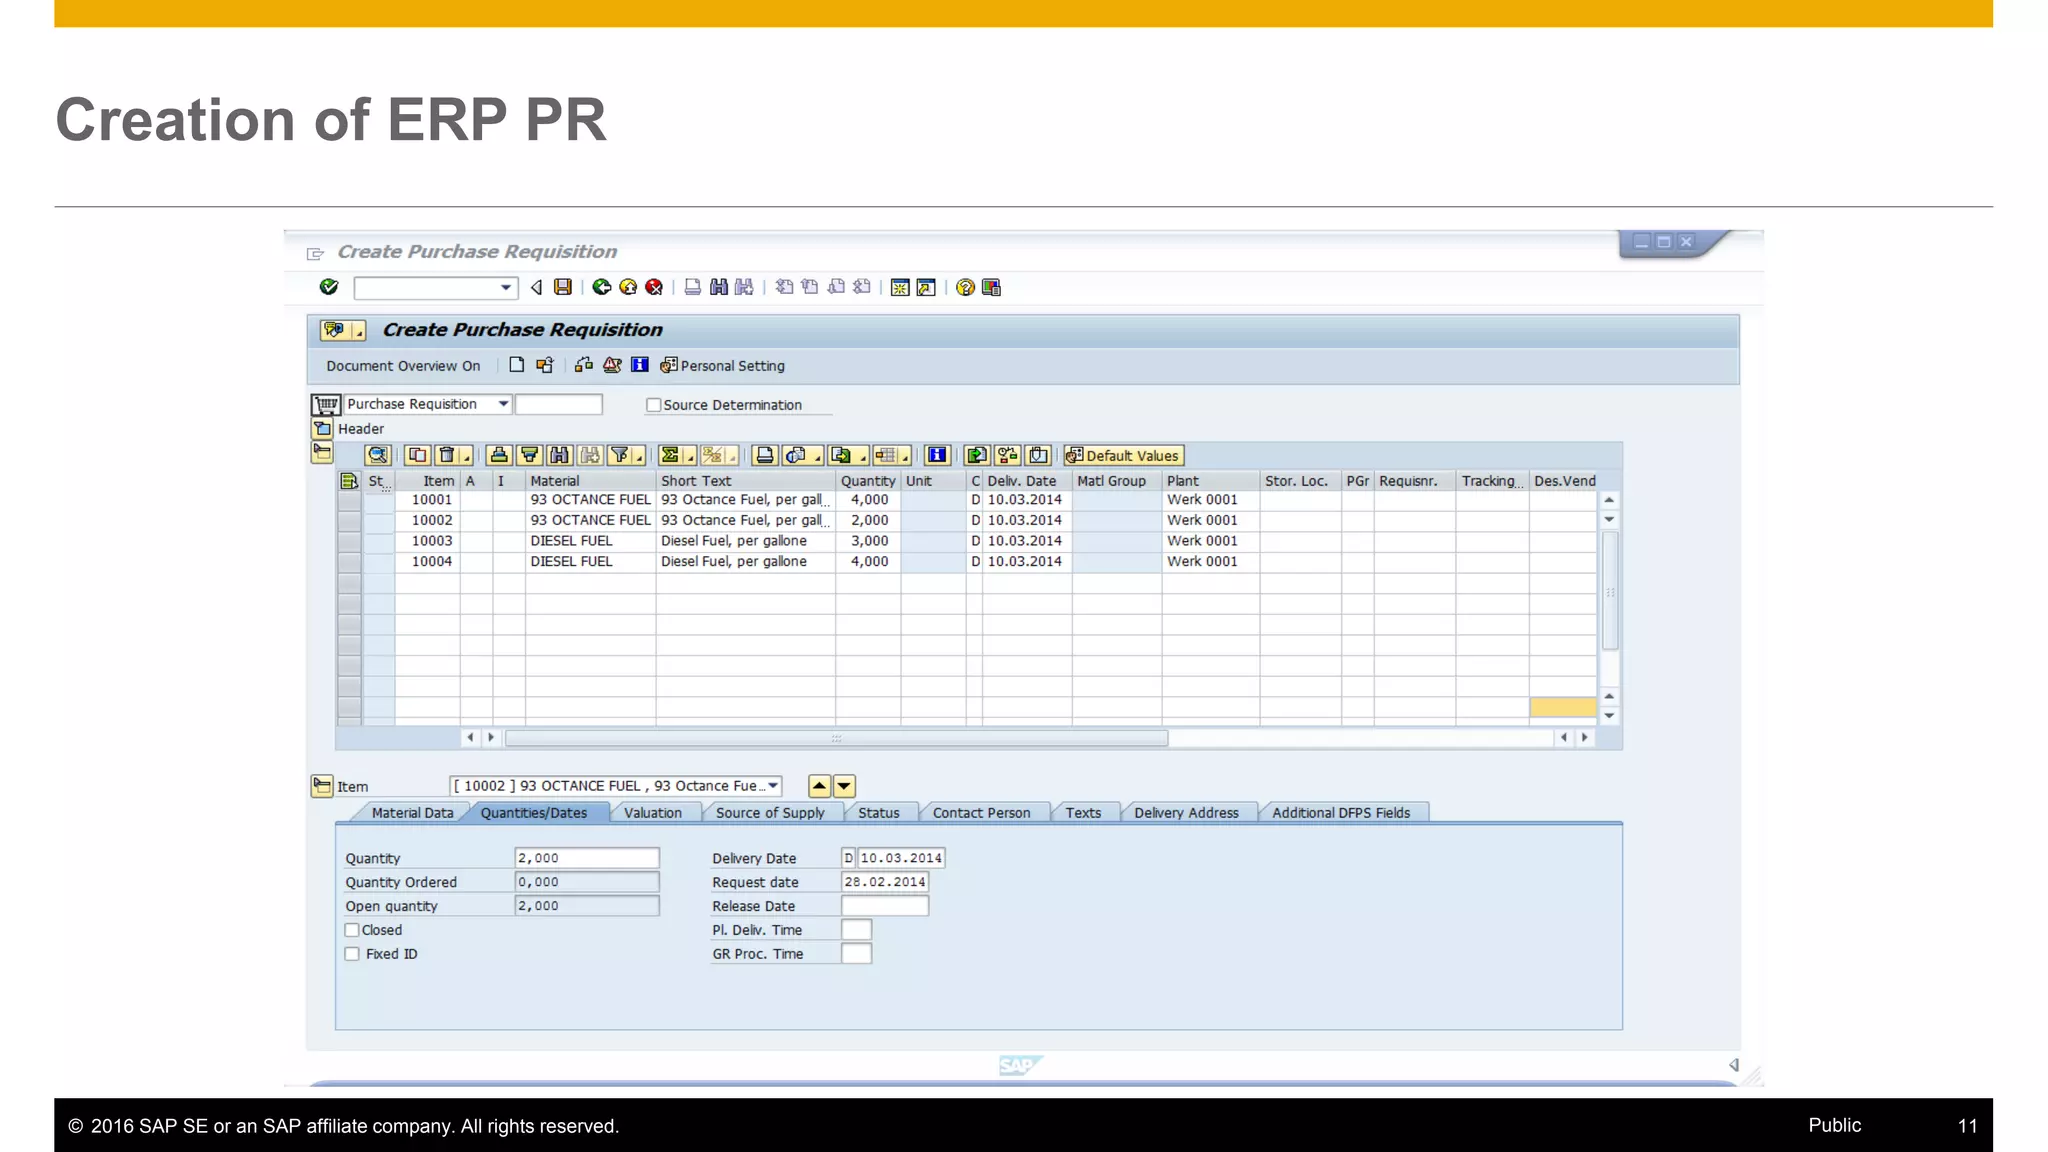Click the Release Date input field

click(x=885, y=906)
